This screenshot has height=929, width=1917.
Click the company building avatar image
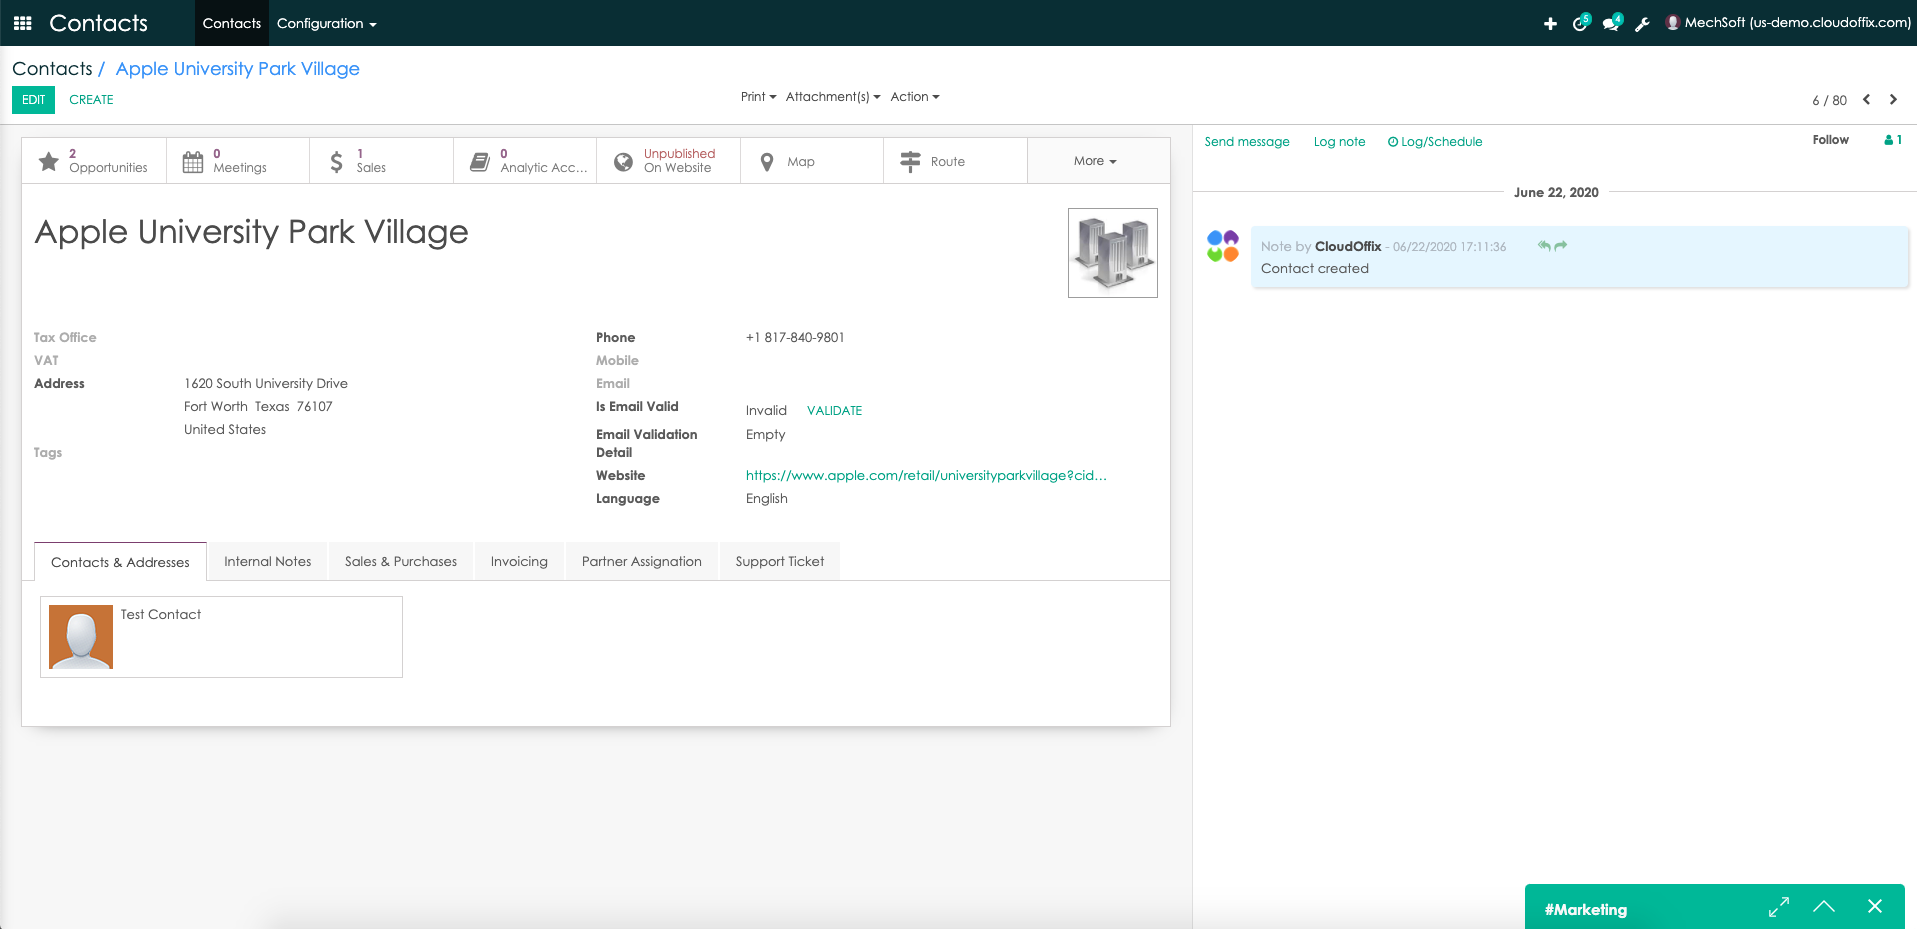pyautogui.click(x=1113, y=253)
